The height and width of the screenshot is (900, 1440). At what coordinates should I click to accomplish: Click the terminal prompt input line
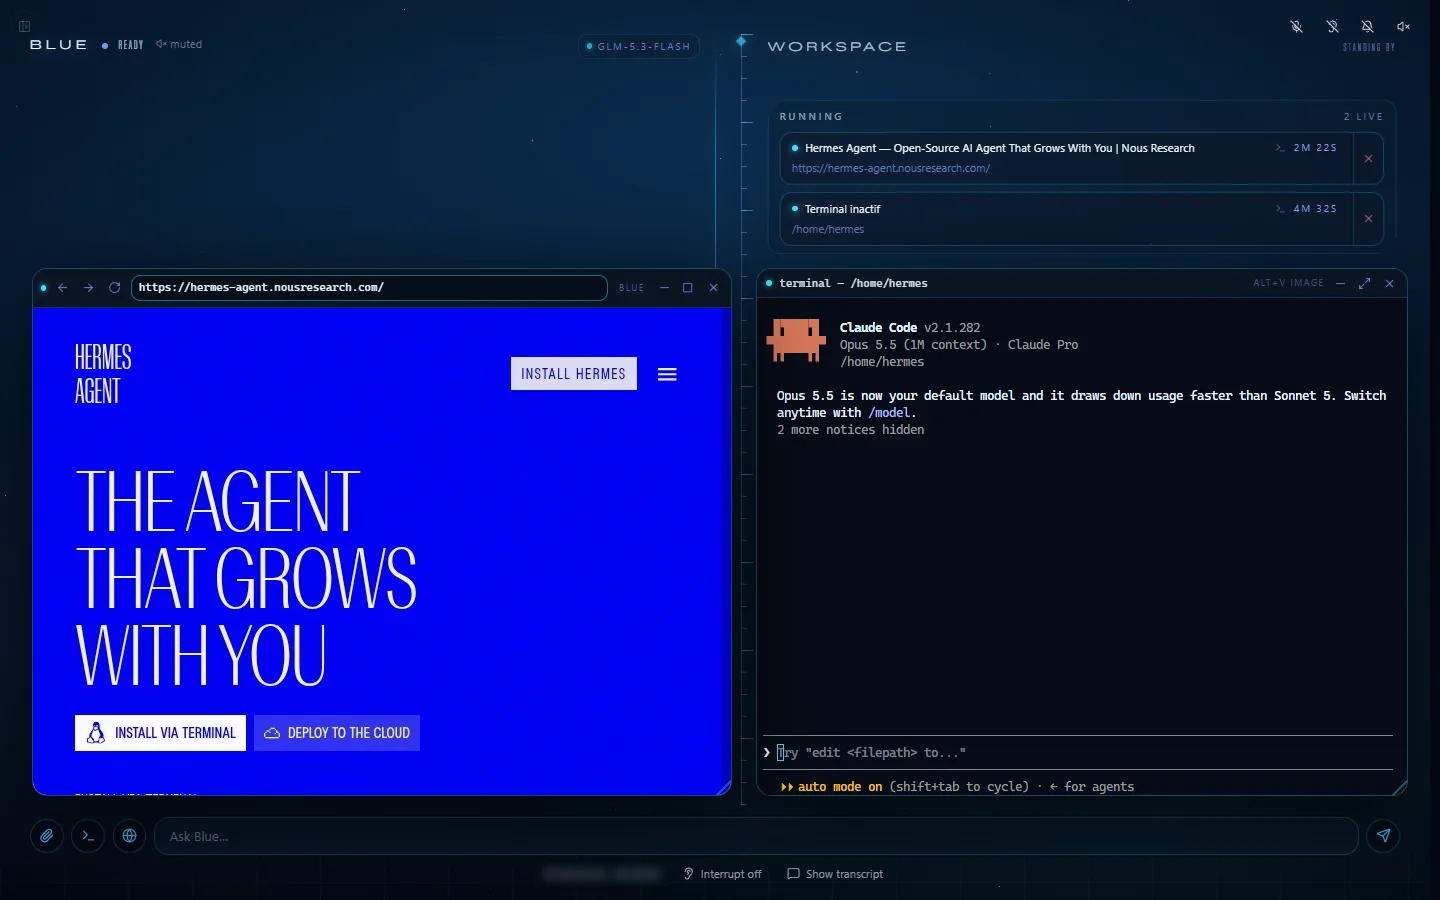[1078, 752]
